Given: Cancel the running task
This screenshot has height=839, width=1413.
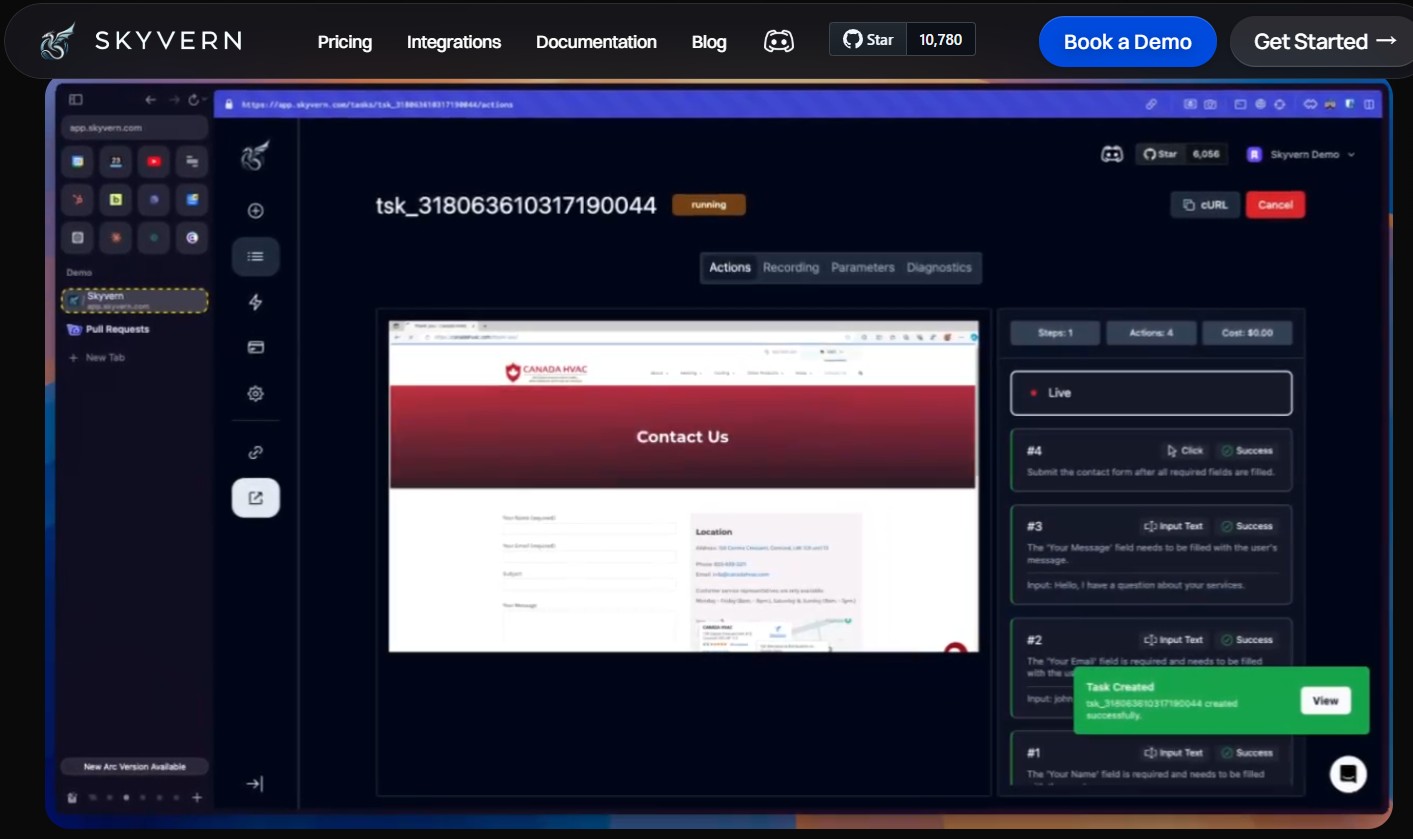Looking at the screenshot, I should coord(1275,205).
